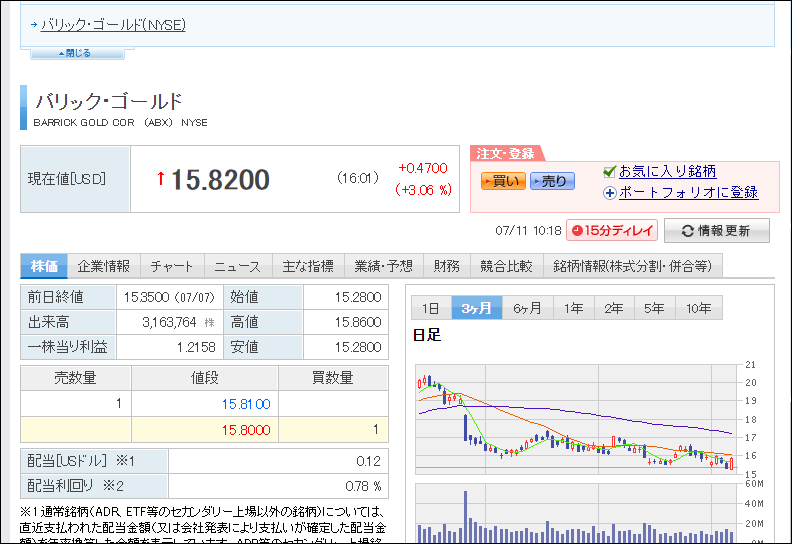Image resolution: width=792 pixels, height=544 pixels.
Task: Click the volume bar chart
Action: pos(576,513)
